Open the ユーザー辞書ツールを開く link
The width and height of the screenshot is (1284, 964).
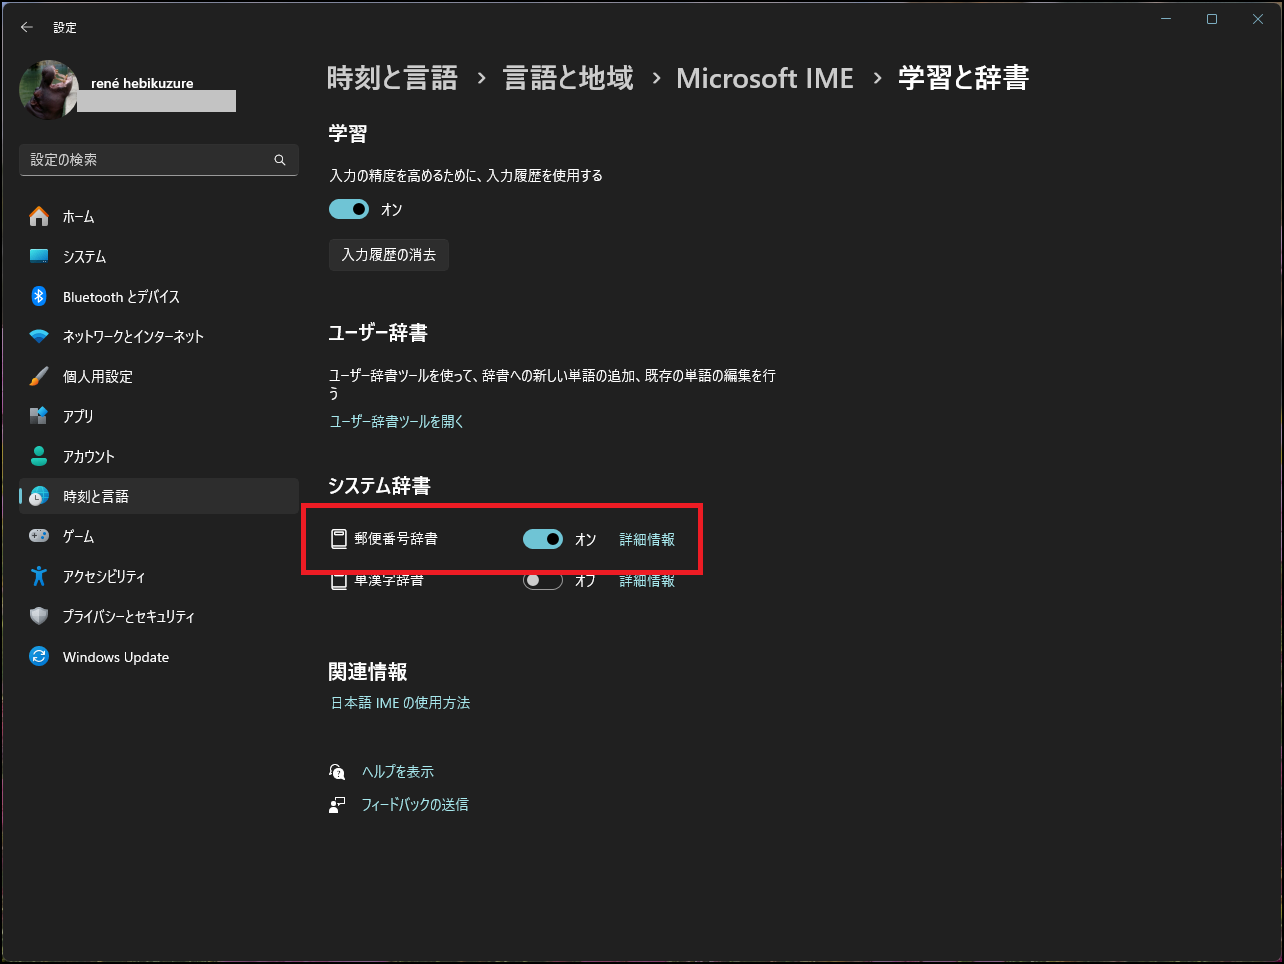(x=397, y=422)
